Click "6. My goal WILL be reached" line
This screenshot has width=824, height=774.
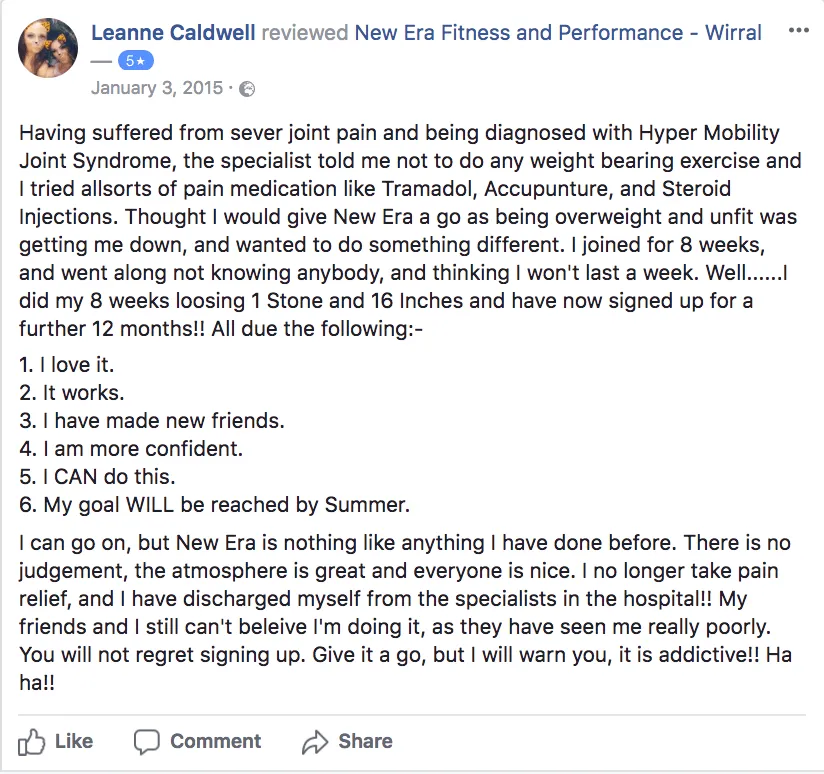pyautogui.click(x=214, y=505)
